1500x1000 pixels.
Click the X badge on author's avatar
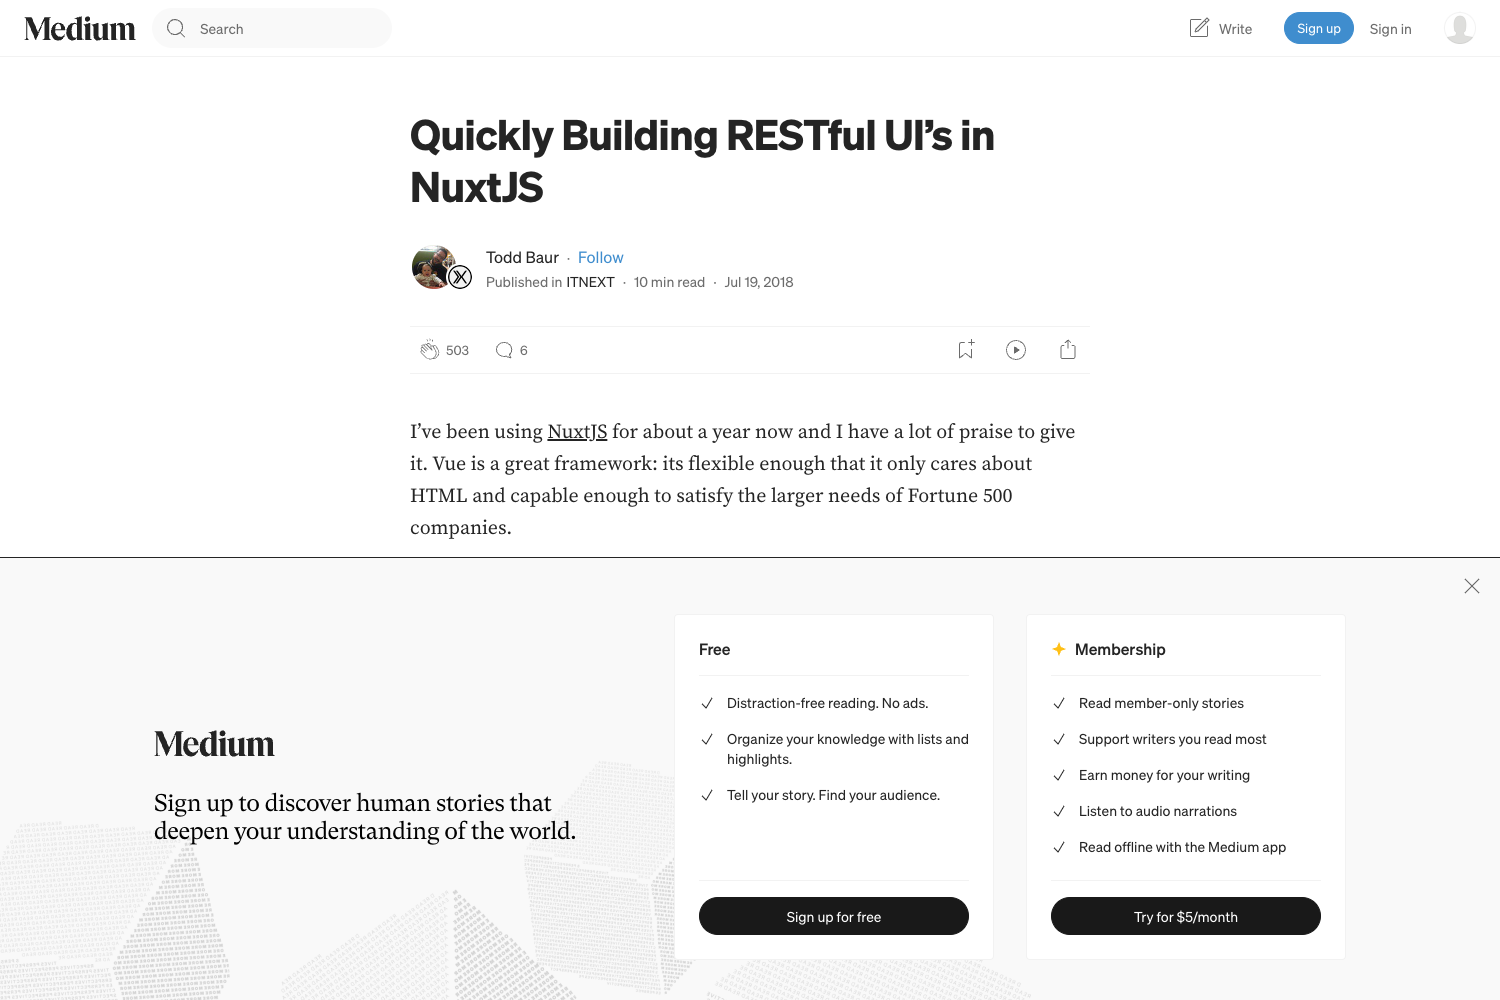click(460, 277)
